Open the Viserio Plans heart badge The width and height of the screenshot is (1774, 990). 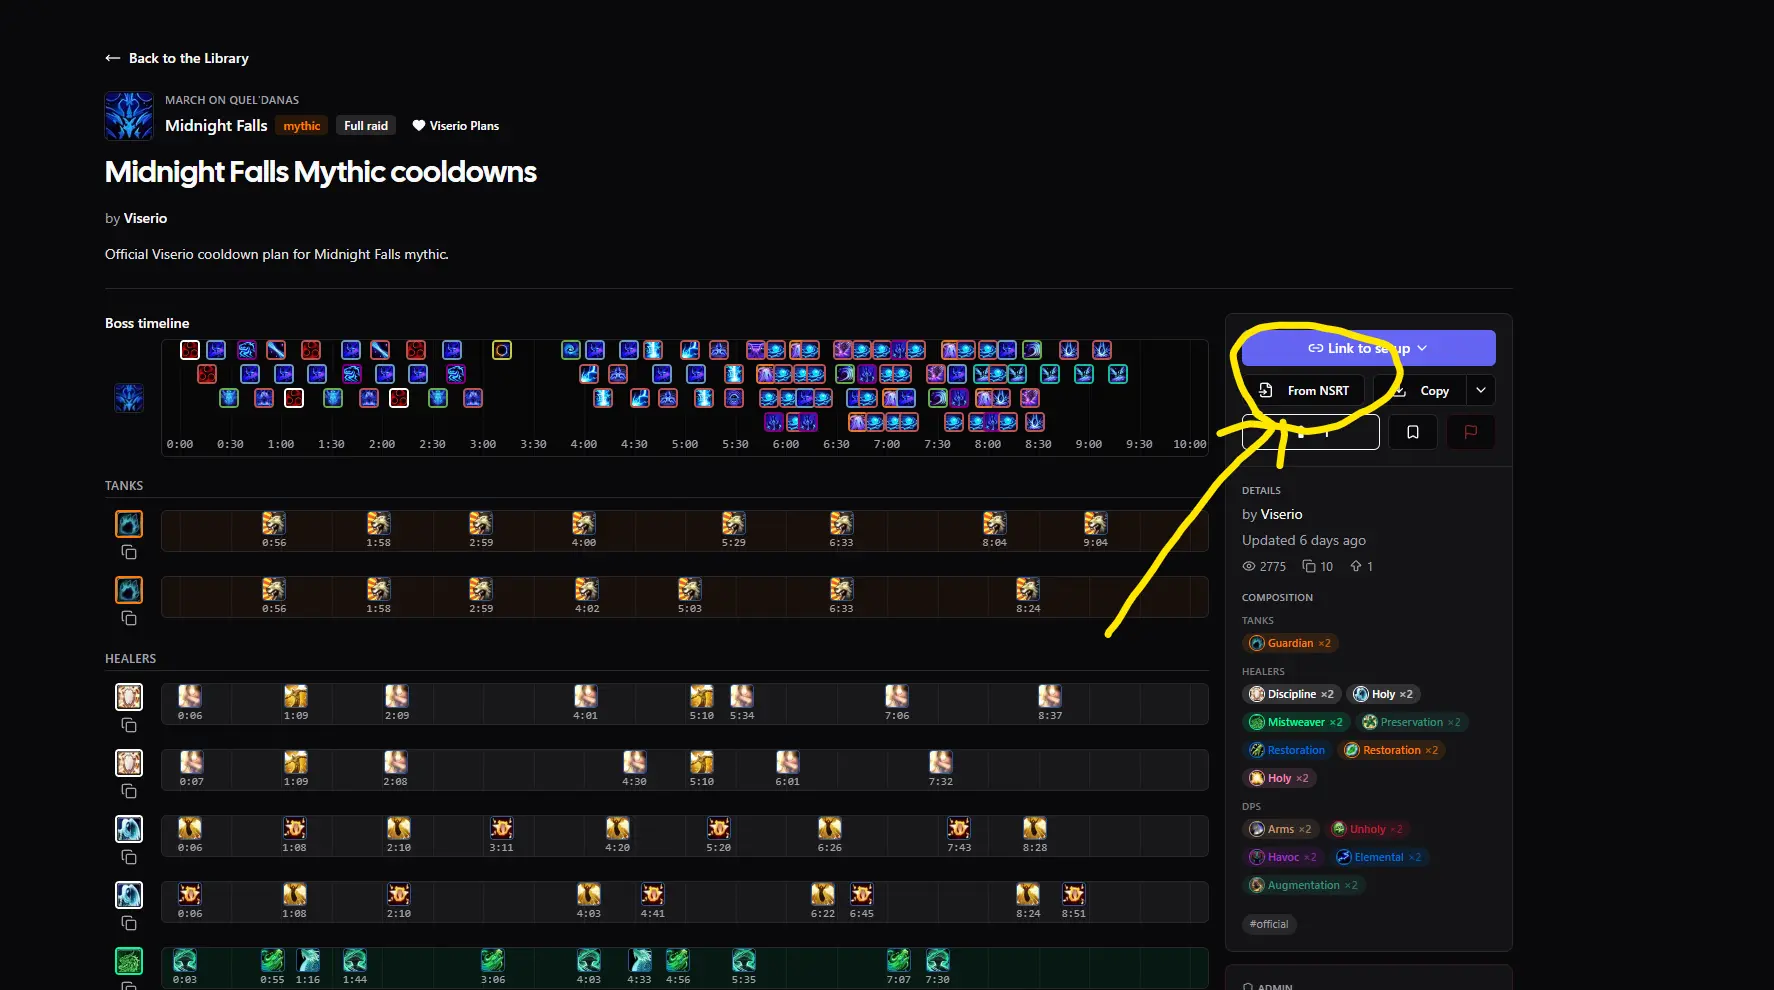tap(456, 125)
